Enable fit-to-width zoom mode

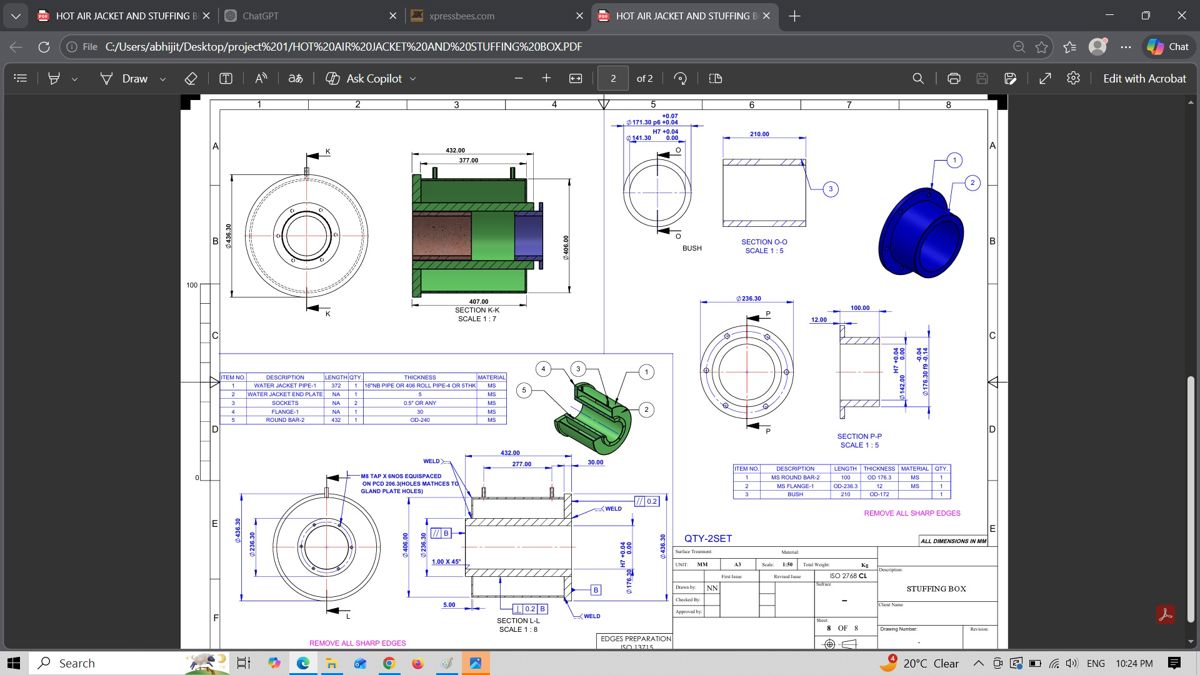(573, 78)
